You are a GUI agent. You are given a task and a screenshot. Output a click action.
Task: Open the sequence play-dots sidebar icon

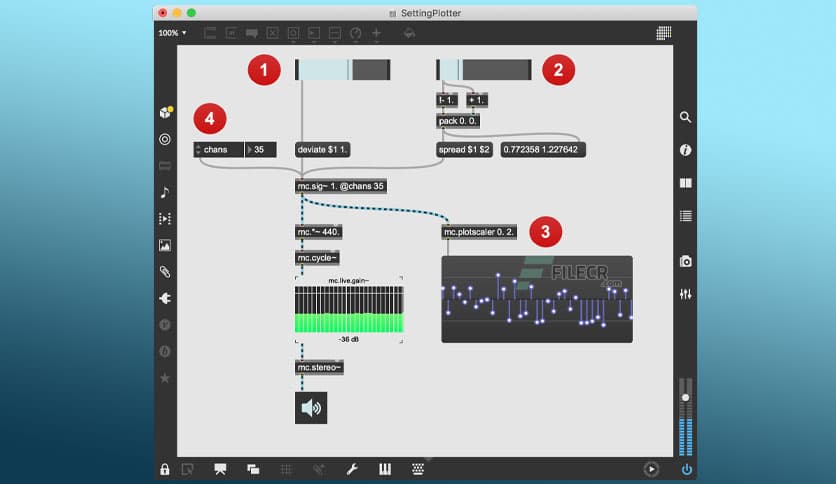(165, 219)
